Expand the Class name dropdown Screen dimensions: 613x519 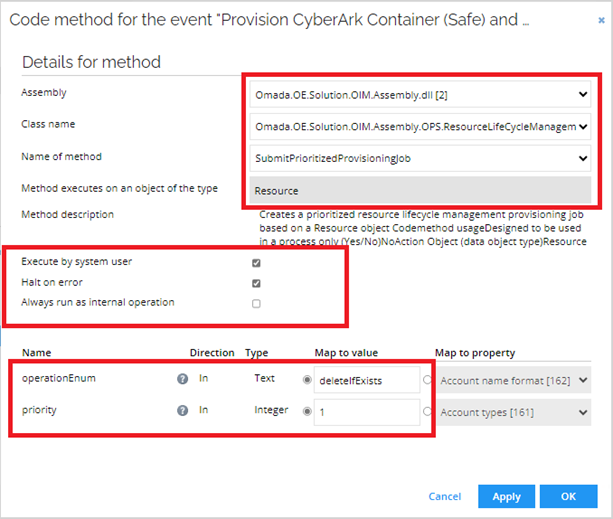pyautogui.click(x=420, y=127)
